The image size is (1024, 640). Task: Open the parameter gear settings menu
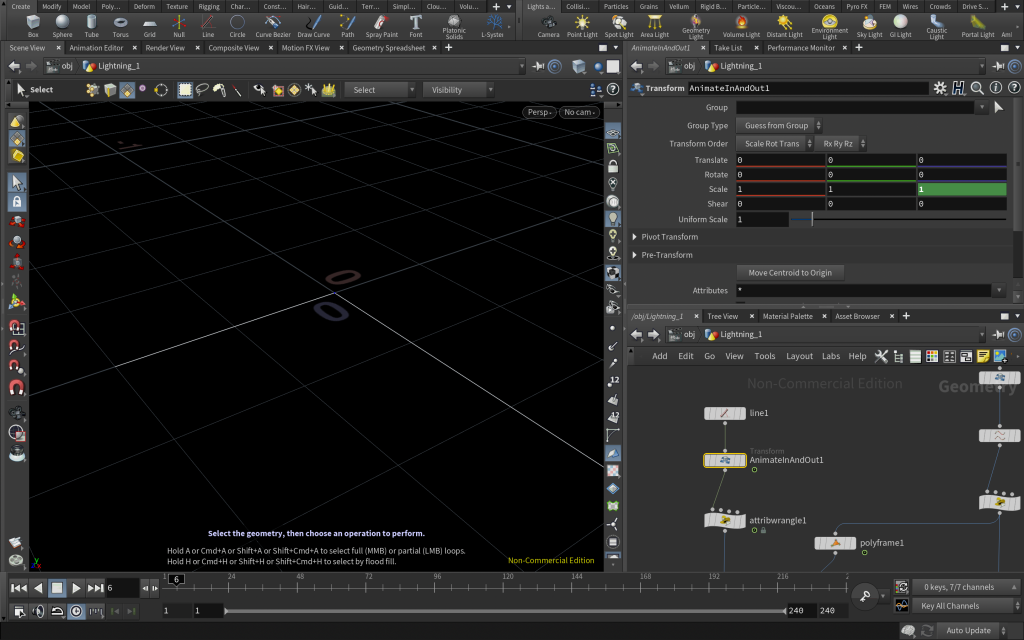(940, 88)
